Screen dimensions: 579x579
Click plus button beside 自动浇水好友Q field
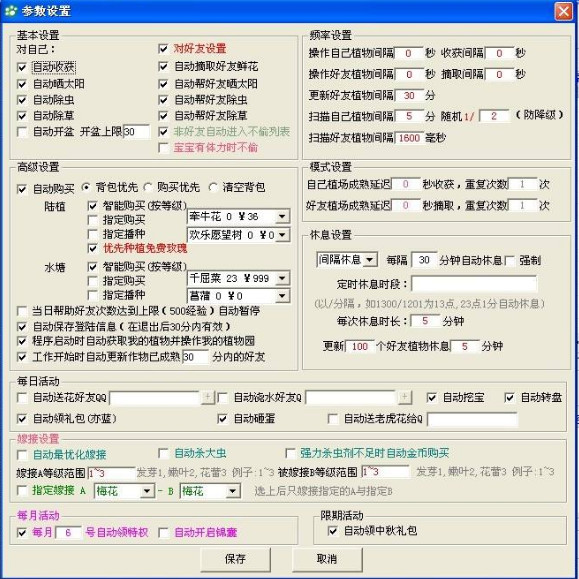[405, 398]
